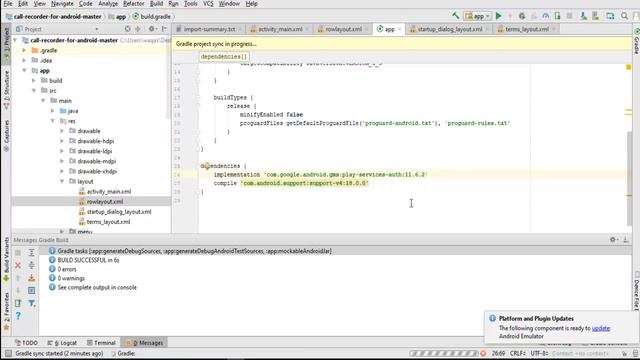This screenshot has width=640, height=360.
Task: Collapse the src folder
Action: [x=34, y=91]
